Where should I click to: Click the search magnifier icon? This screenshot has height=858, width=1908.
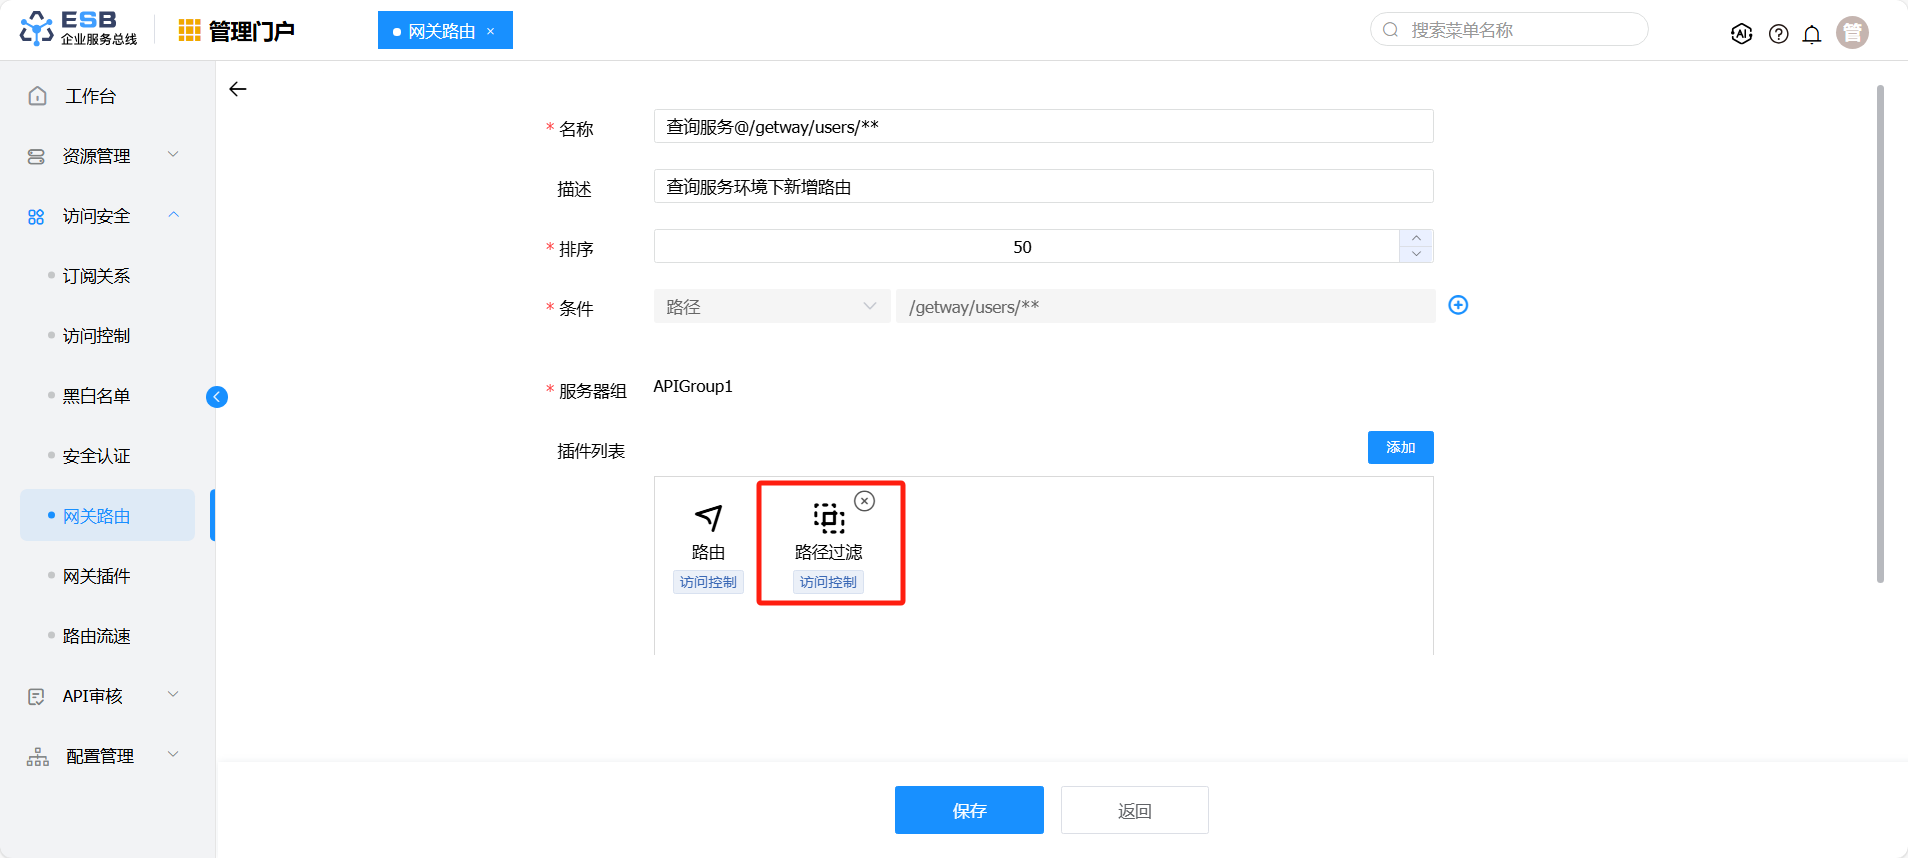[1390, 30]
